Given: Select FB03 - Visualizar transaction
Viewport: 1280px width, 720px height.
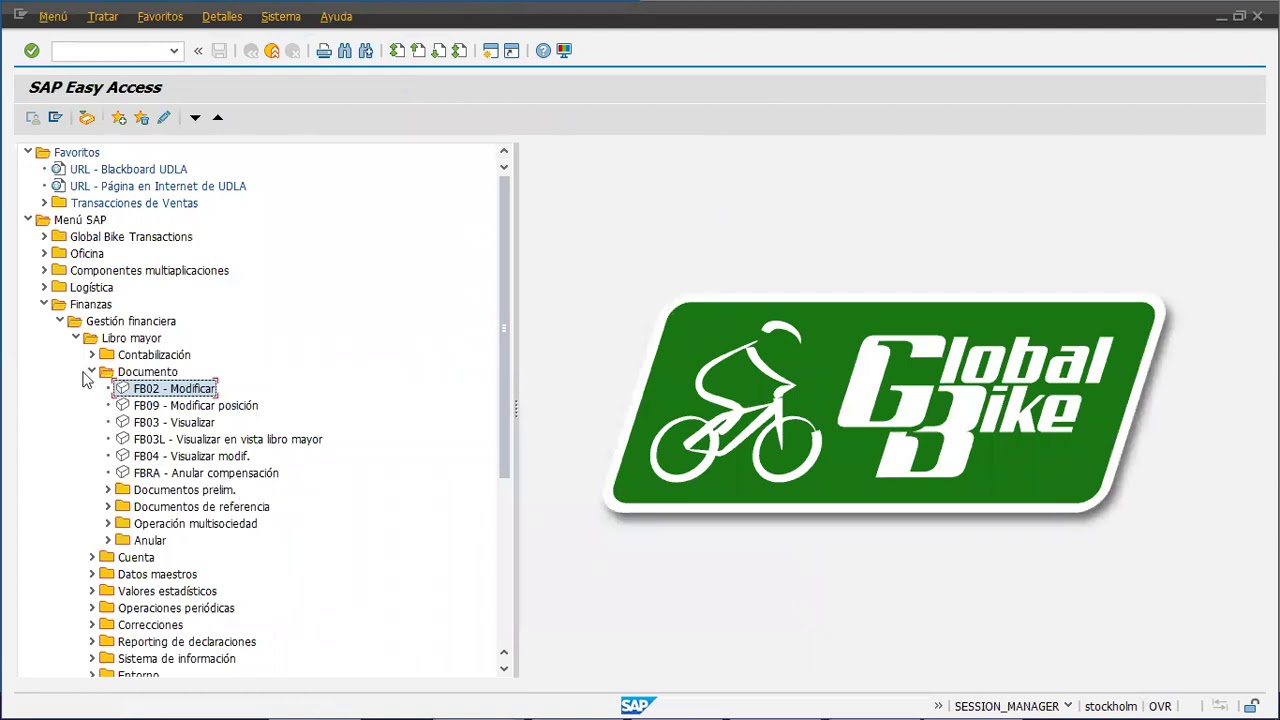Looking at the screenshot, I should point(174,423).
